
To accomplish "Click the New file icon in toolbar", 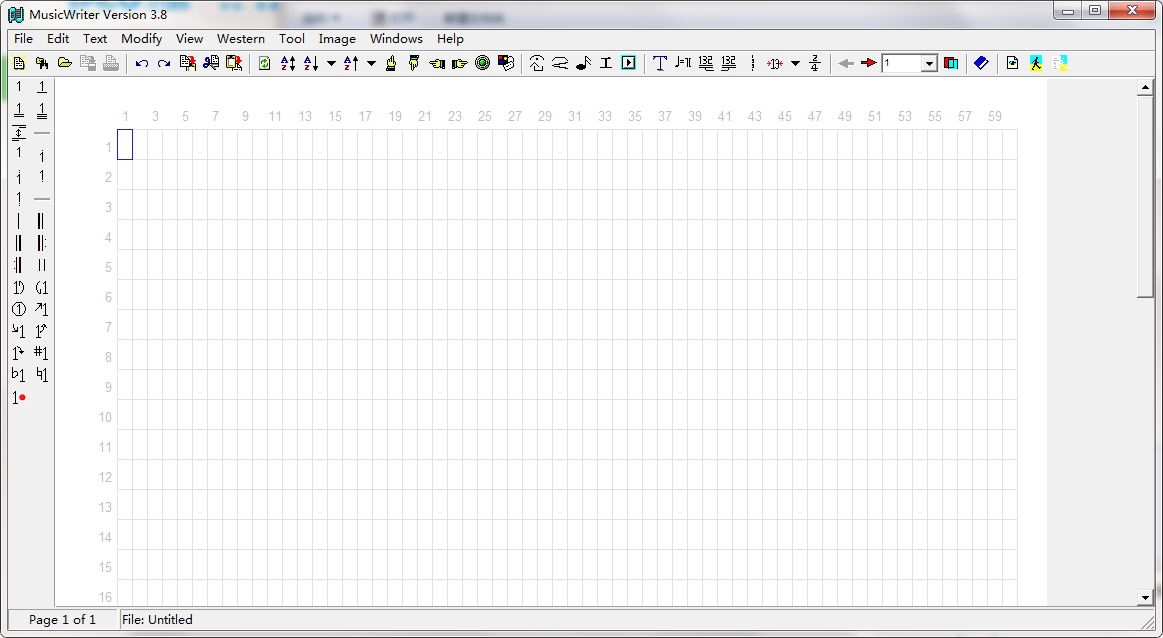I will coord(19,63).
